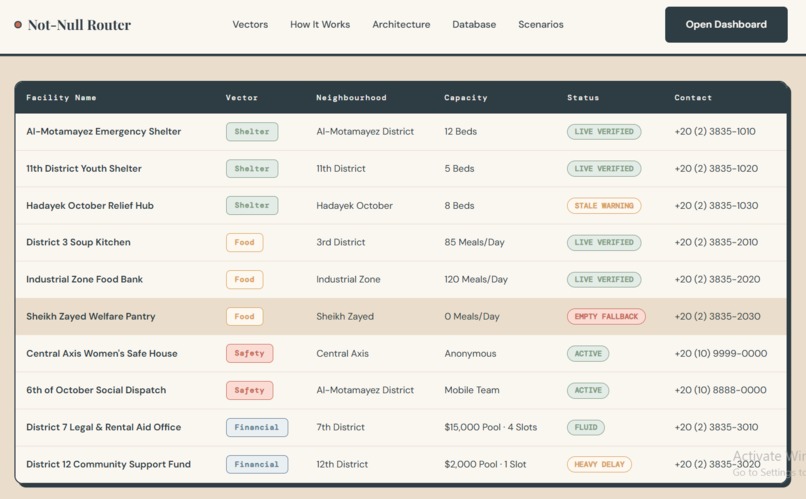Screen dimensions: 806x499
Task: Click ACTIVE badge for 6th of October Social Dispatch
Action: click(x=588, y=391)
